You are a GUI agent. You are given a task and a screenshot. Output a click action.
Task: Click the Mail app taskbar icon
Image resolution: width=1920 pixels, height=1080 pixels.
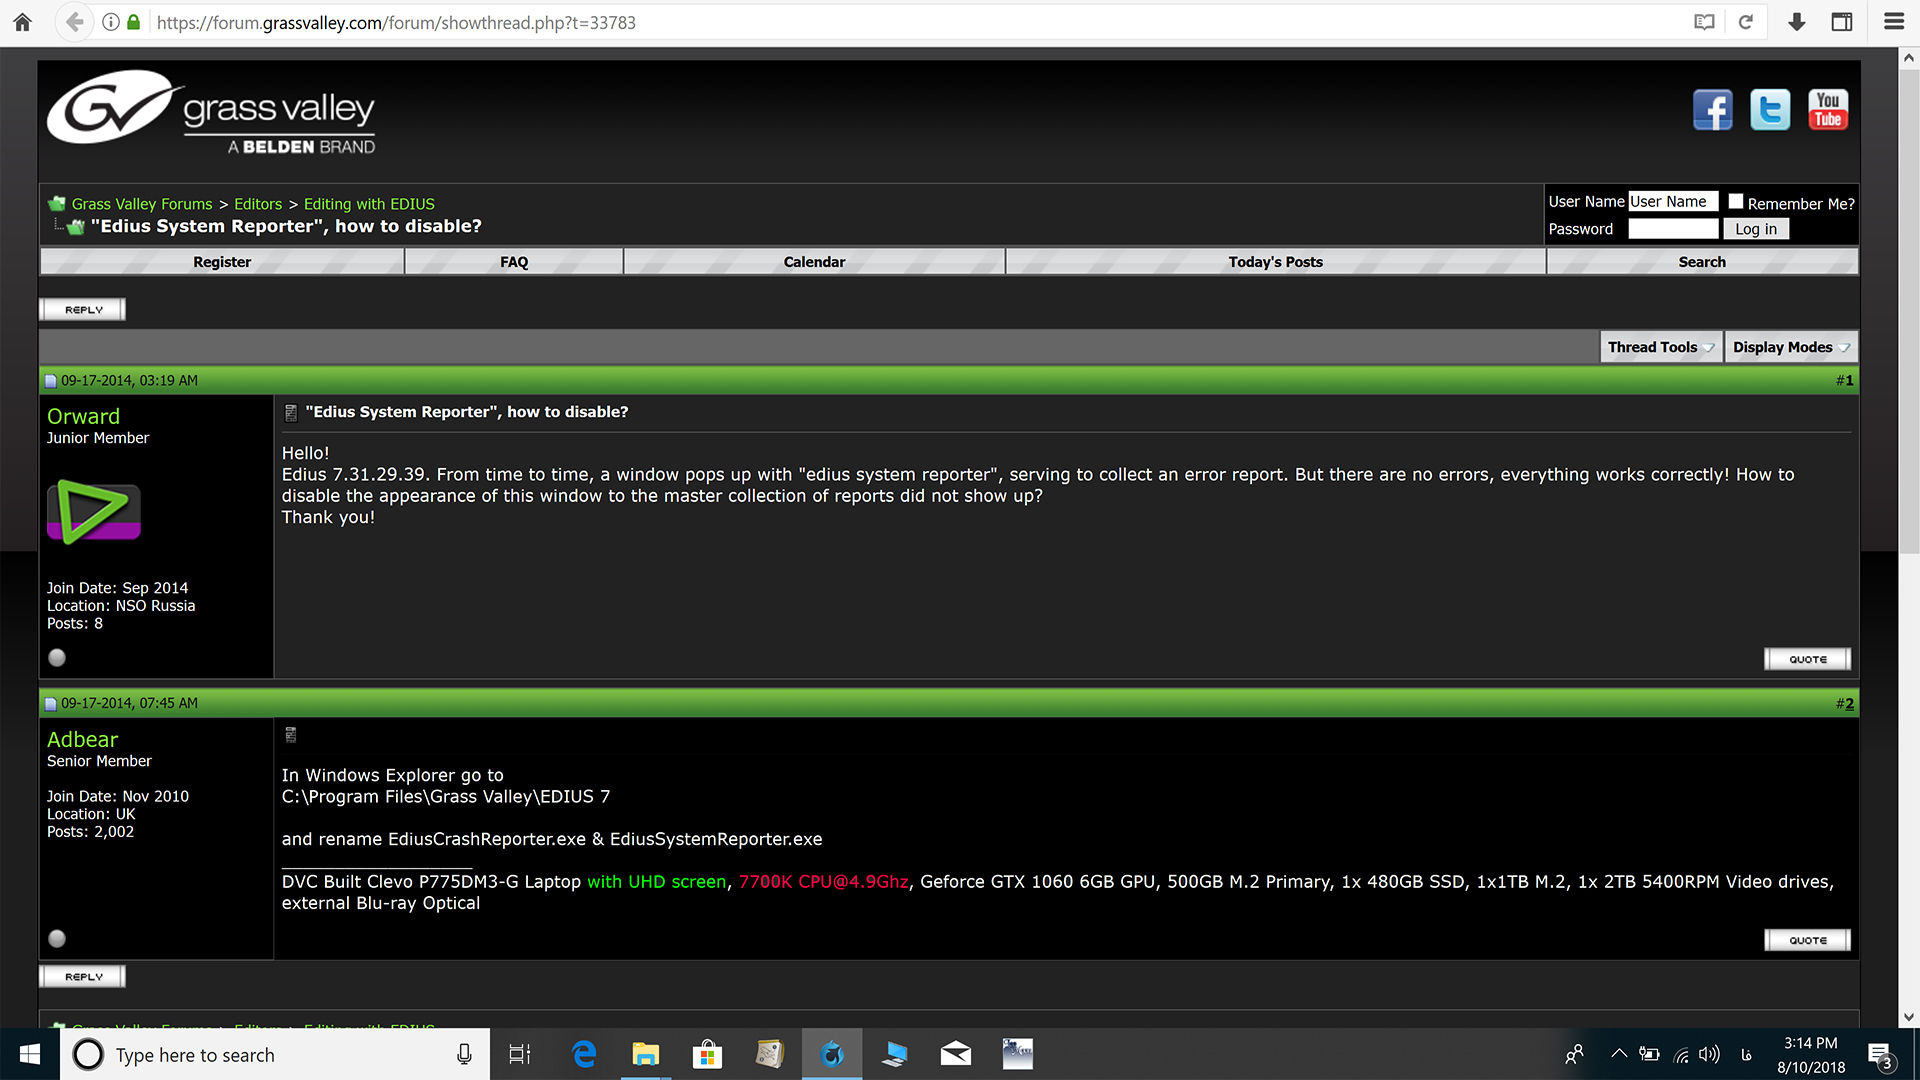point(955,1054)
